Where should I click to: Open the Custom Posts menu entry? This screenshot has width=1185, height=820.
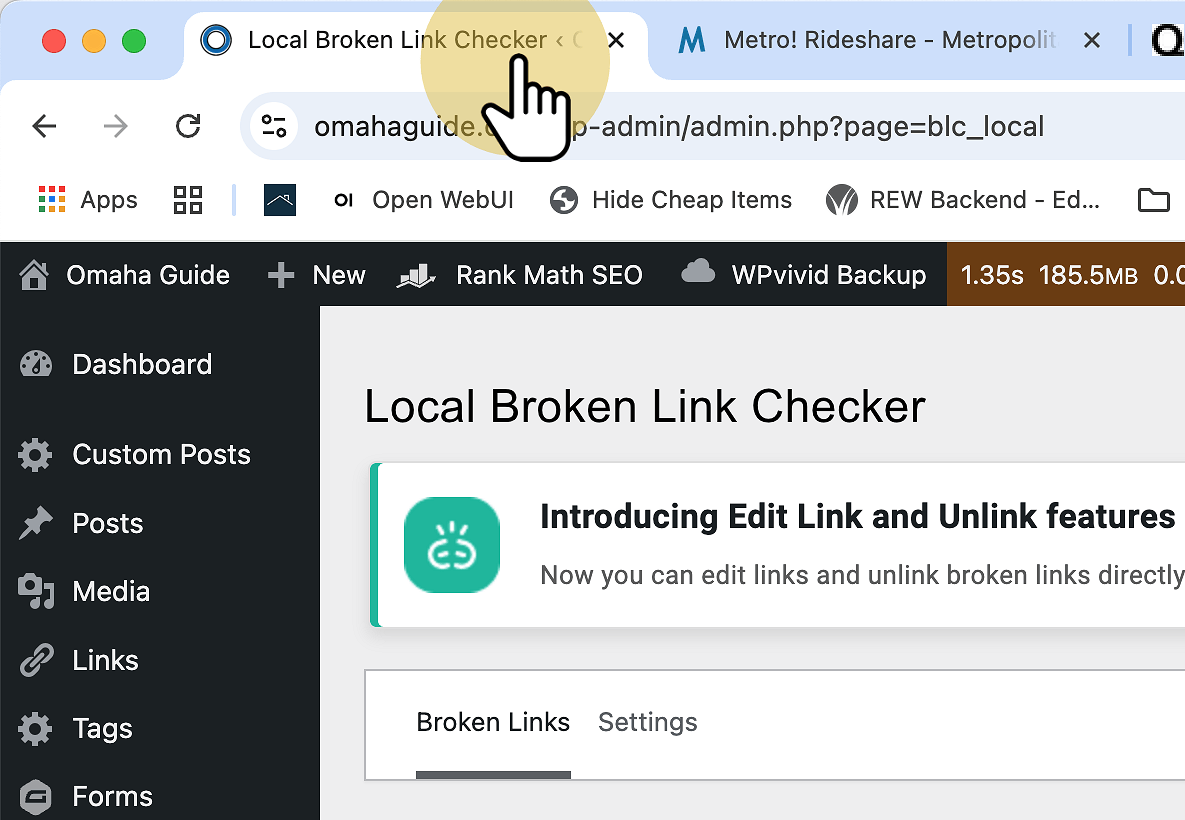coord(161,455)
